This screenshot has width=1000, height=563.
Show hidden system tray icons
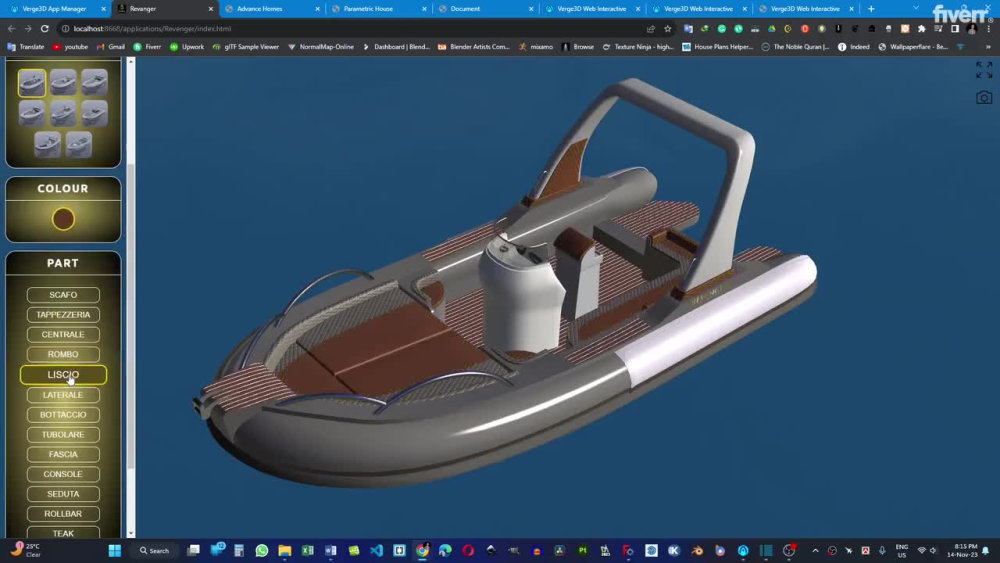click(x=815, y=550)
